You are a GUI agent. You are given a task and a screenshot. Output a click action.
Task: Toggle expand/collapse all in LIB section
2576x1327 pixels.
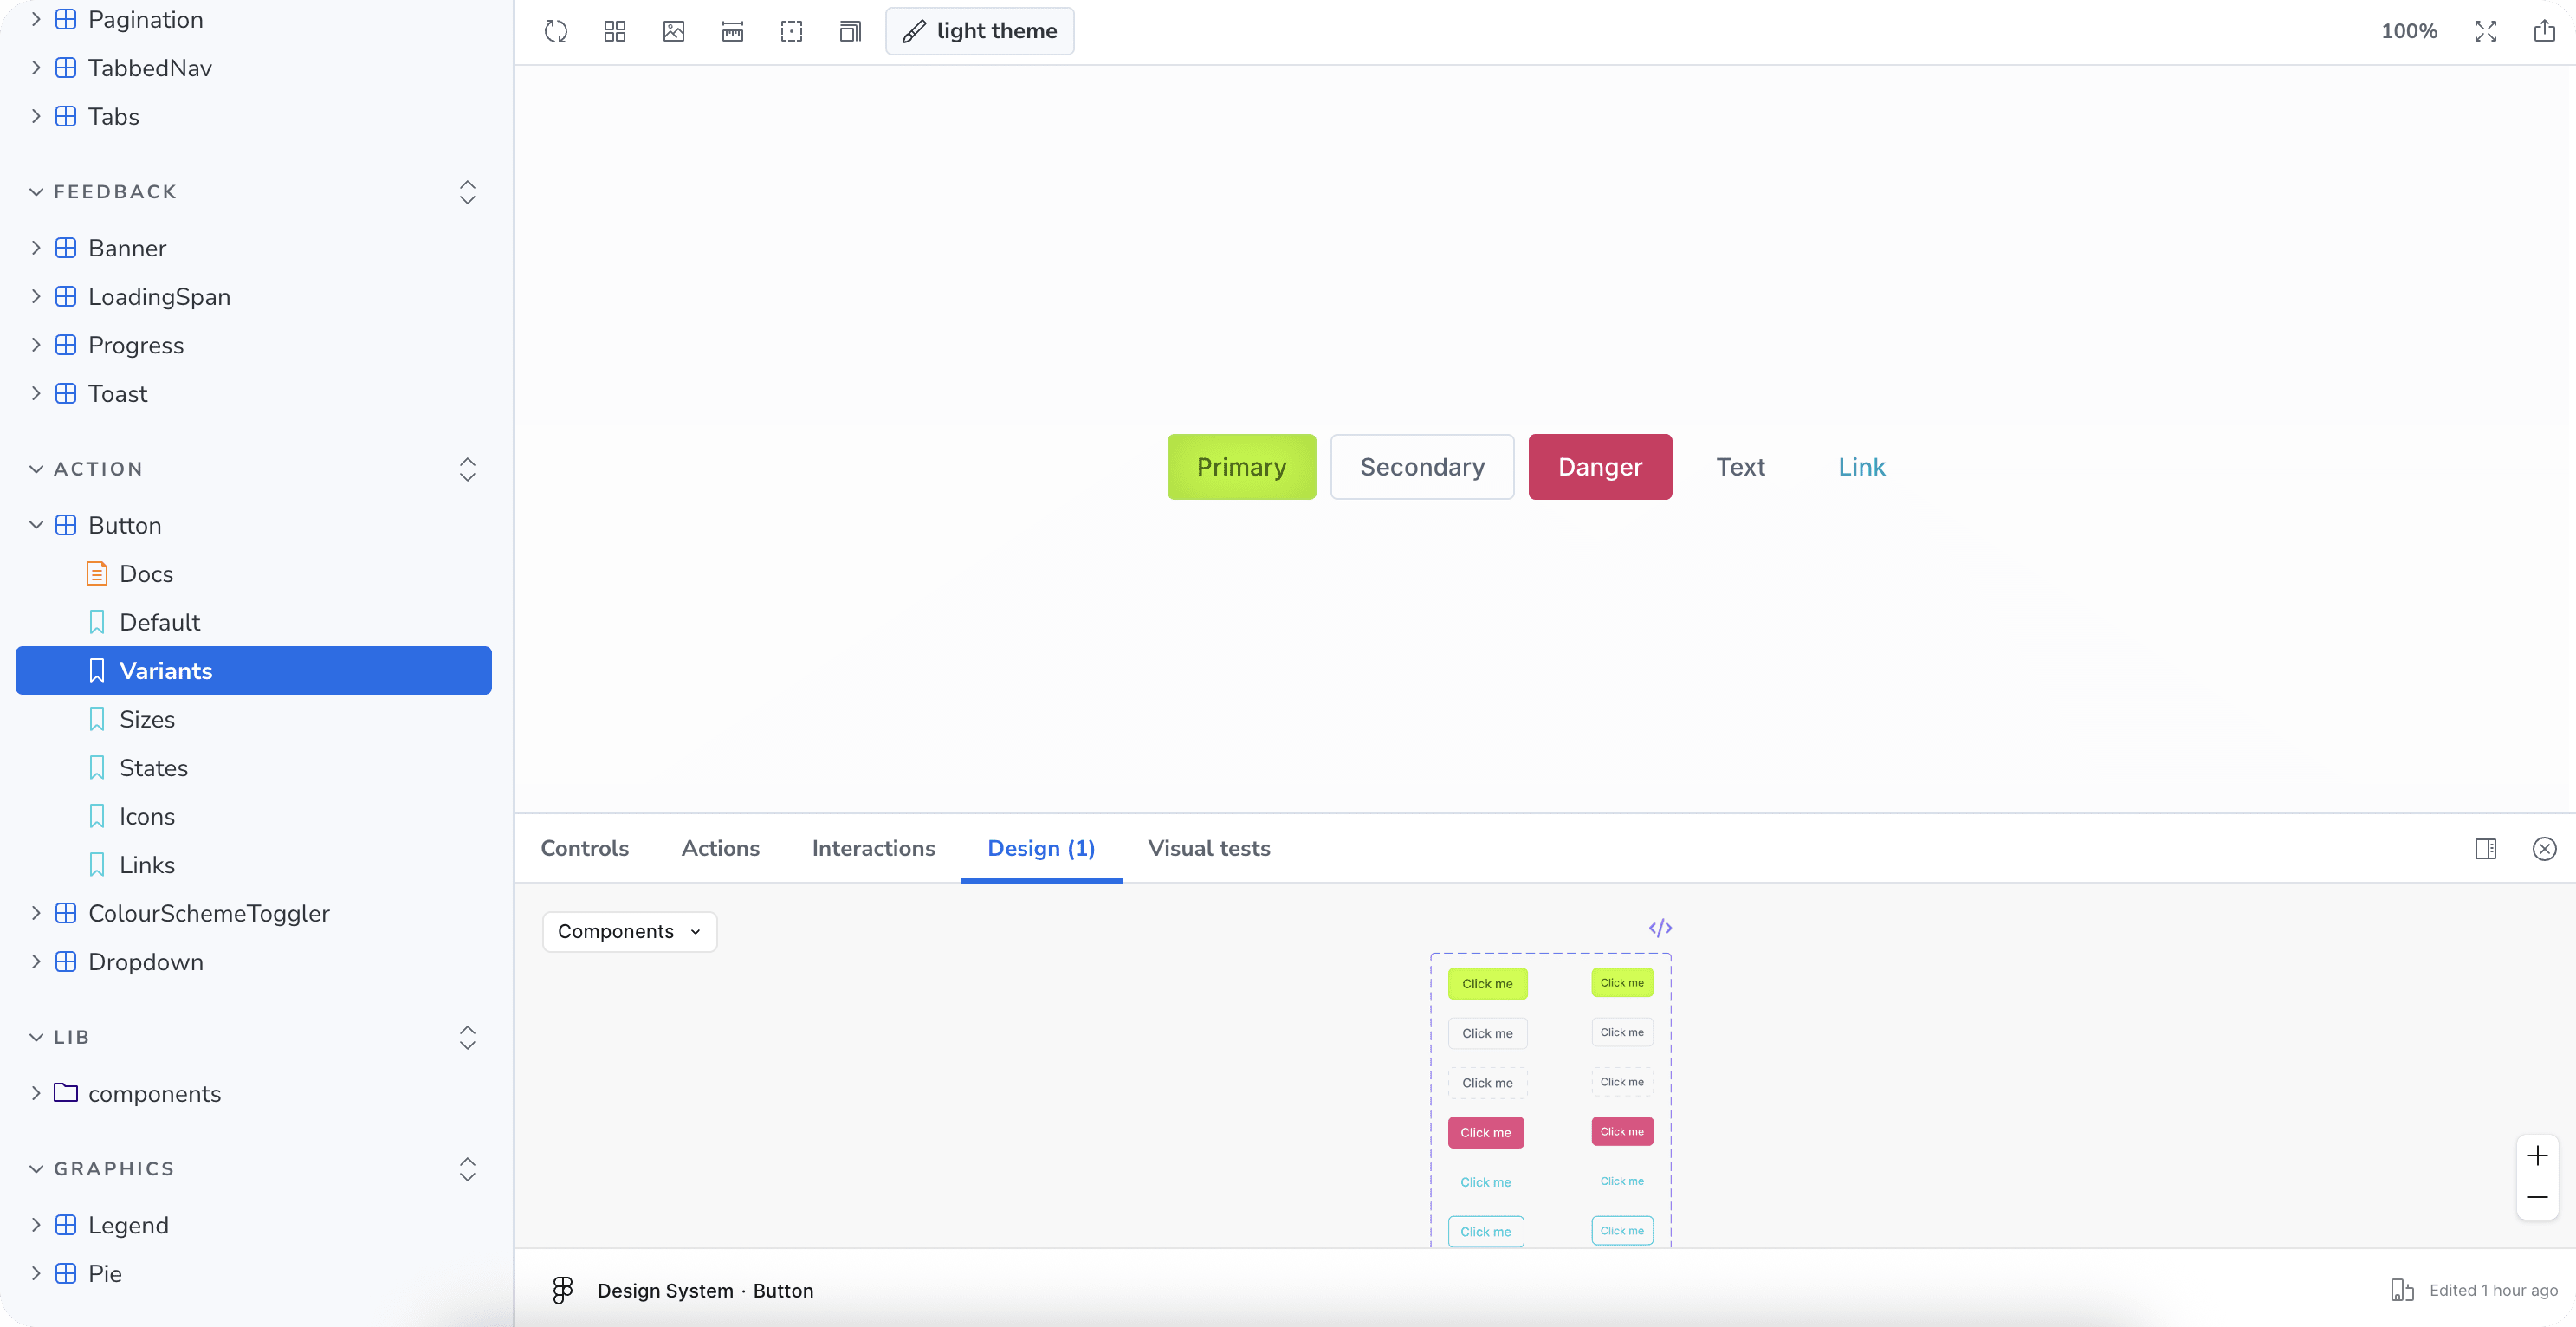[x=467, y=1037]
